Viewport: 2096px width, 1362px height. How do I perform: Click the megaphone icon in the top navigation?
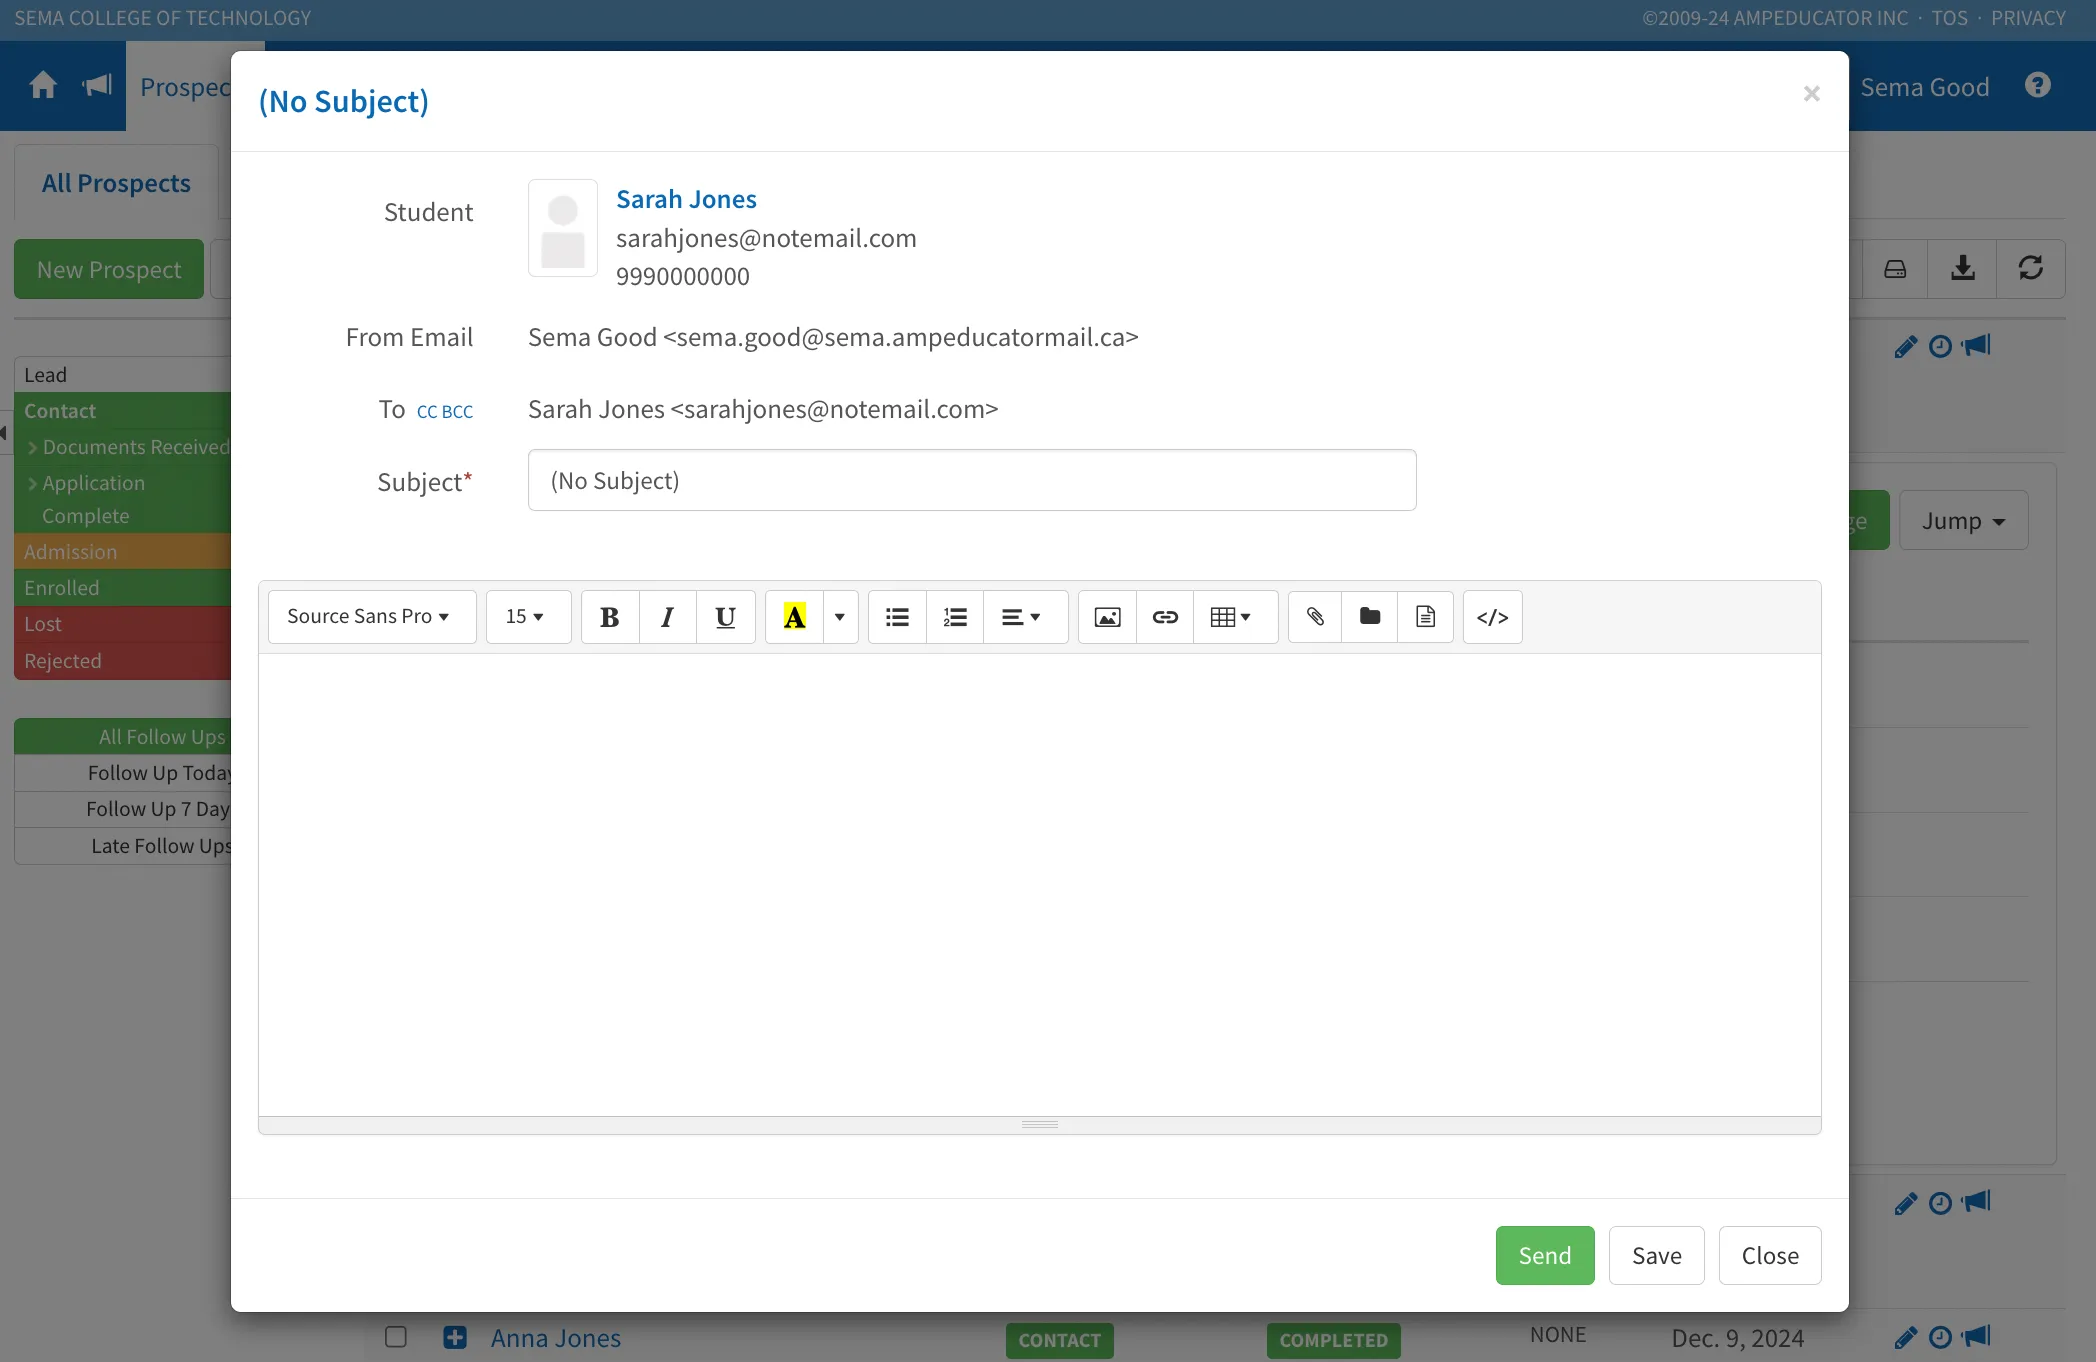97,85
